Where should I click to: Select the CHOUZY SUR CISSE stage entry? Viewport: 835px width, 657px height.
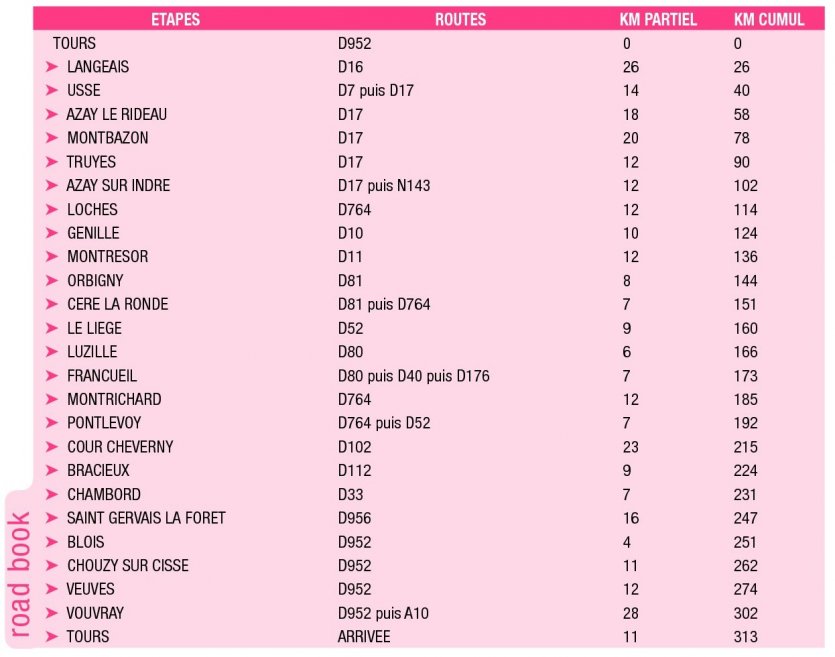[127, 566]
